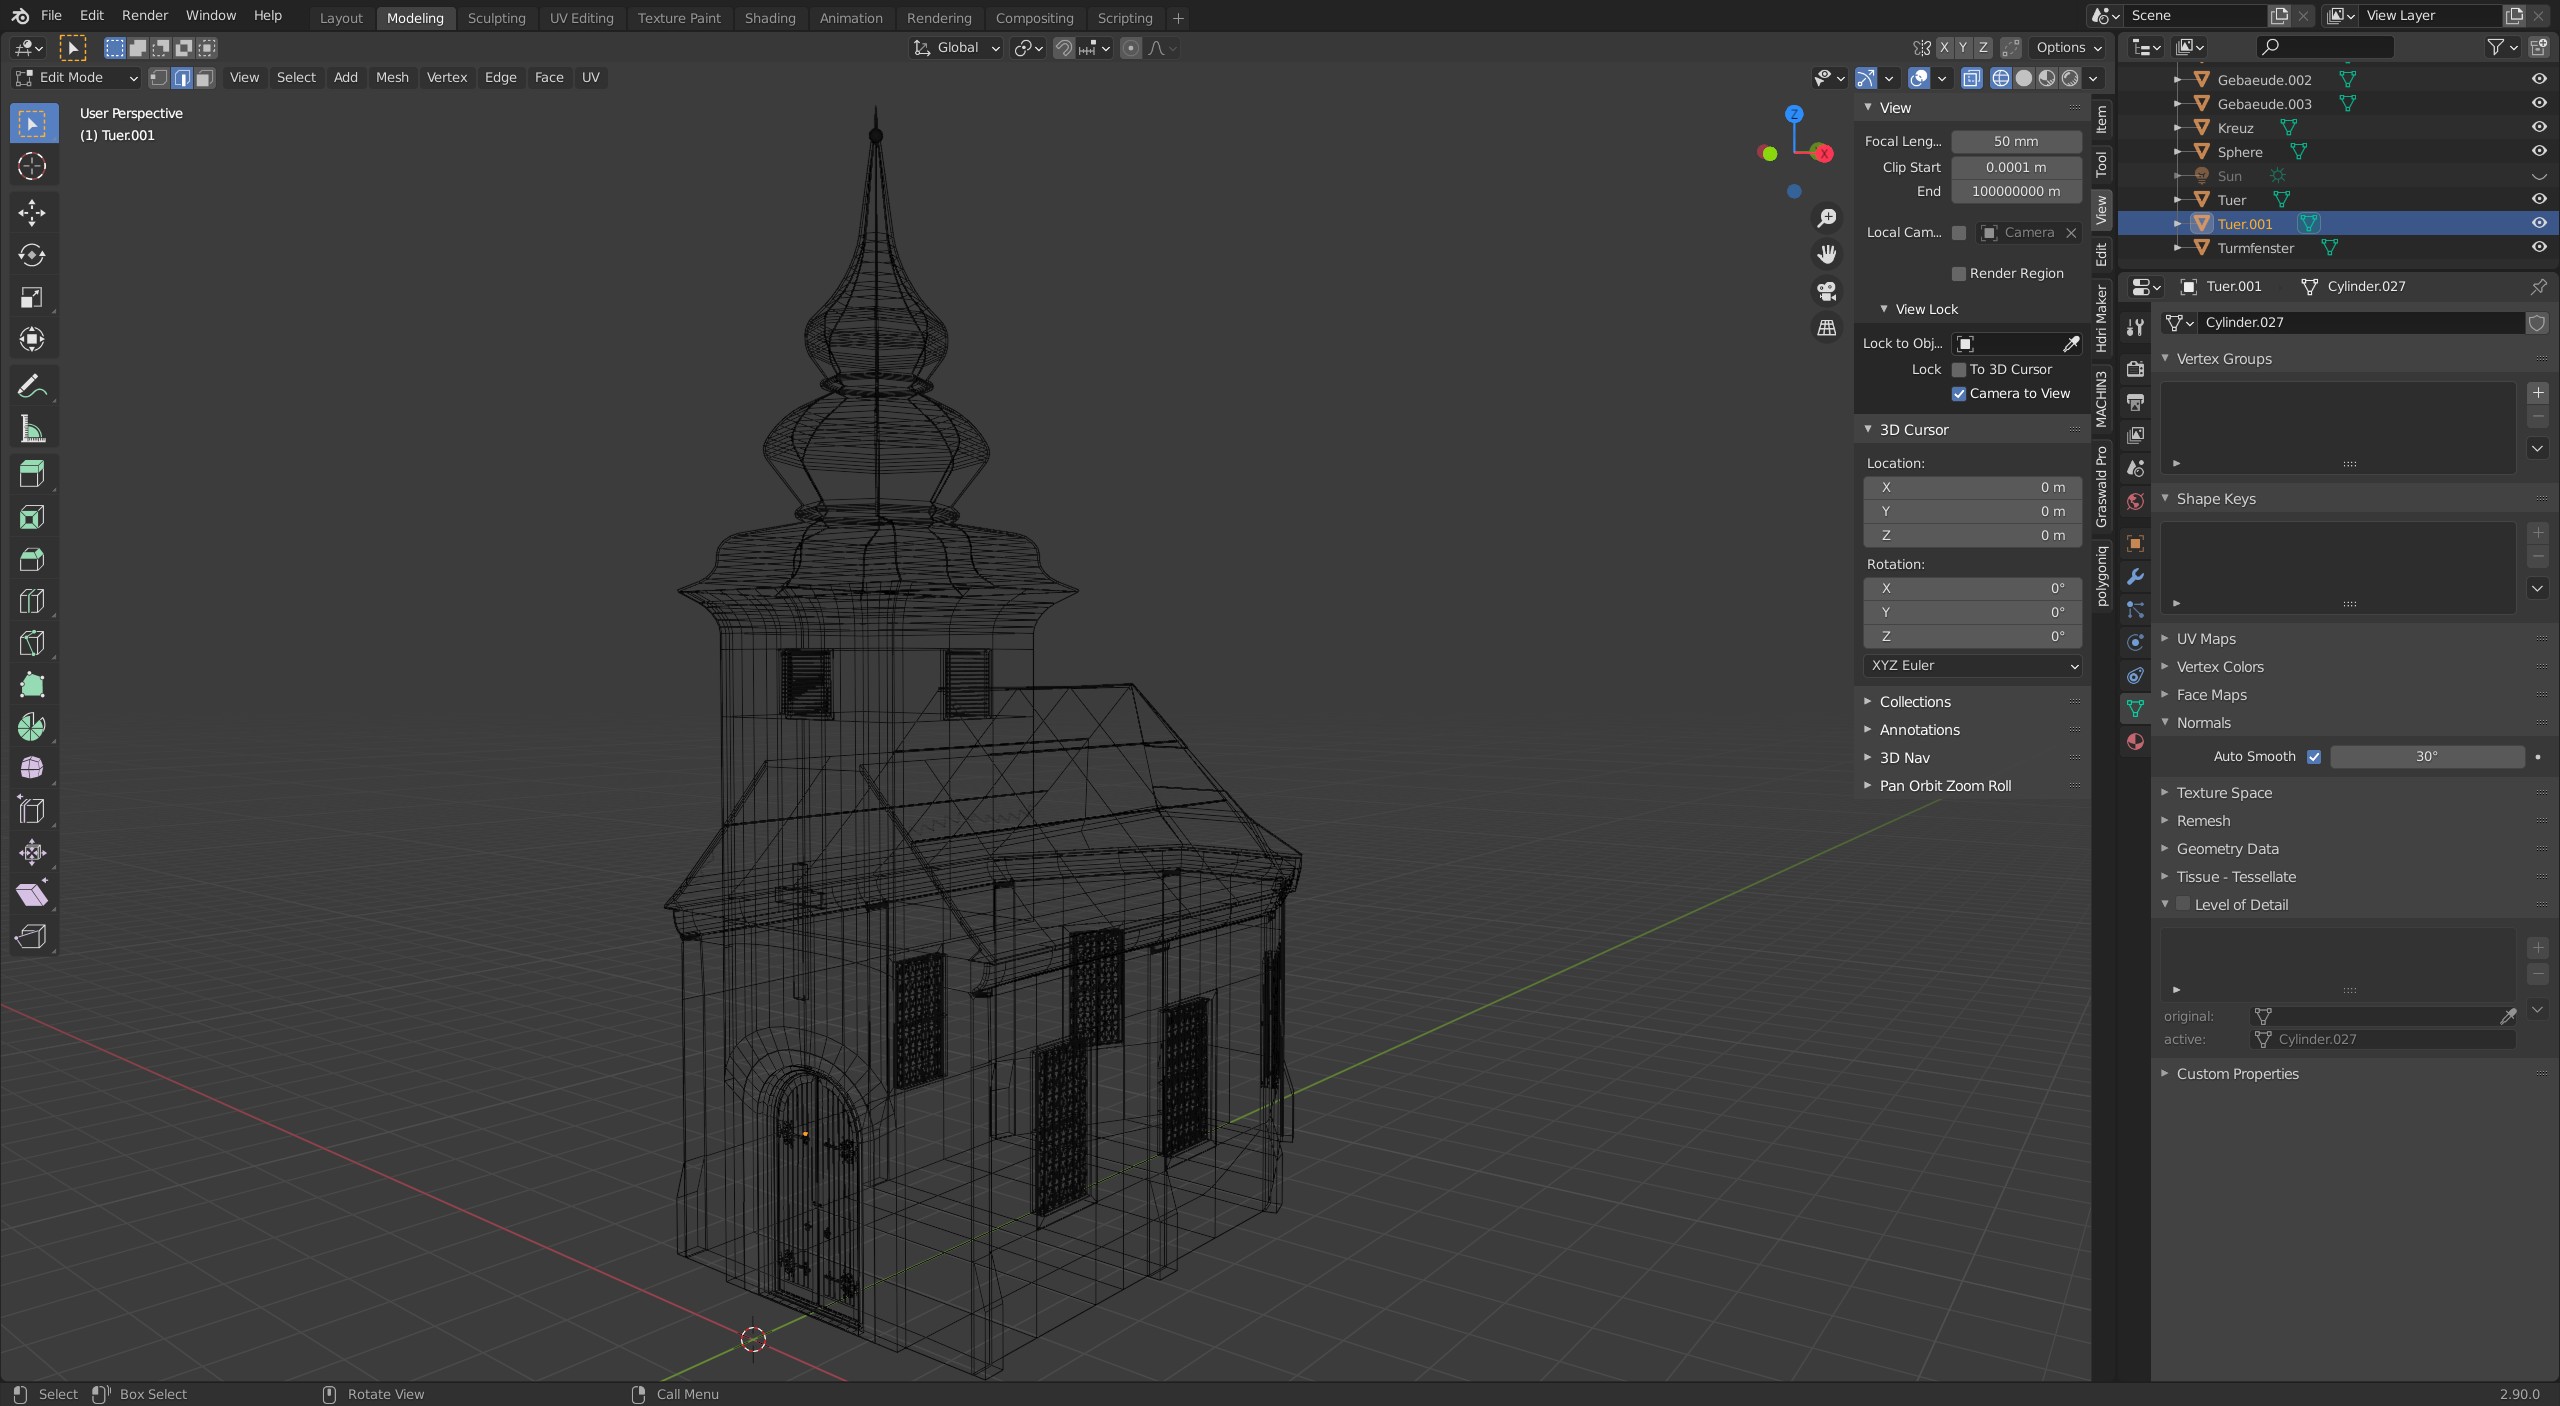The height and width of the screenshot is (1406, 2560).
Task: Switch to the UV Editing workspace tab
Action: [581, 18]
